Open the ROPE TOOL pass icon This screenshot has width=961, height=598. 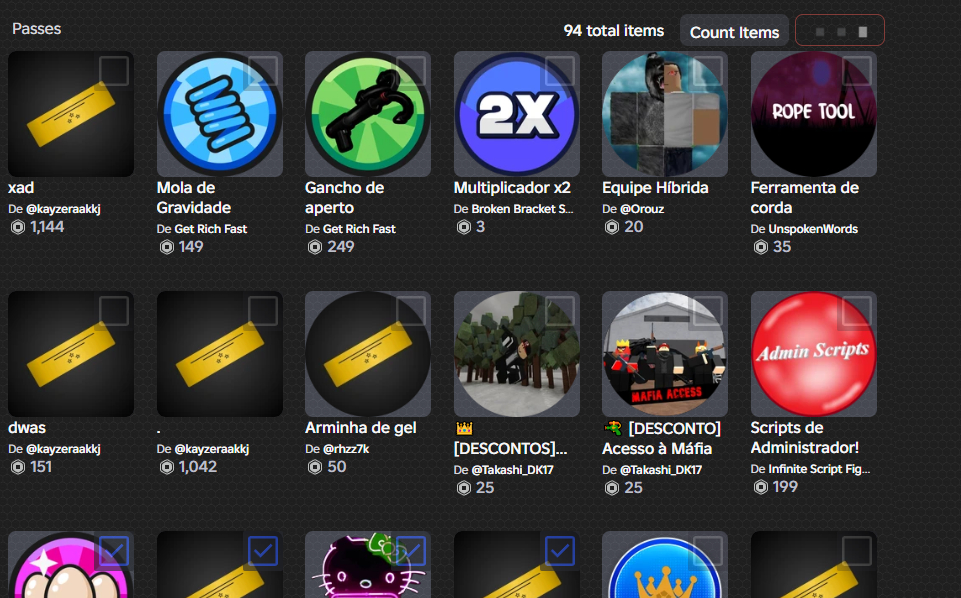(x=814, y=114)
